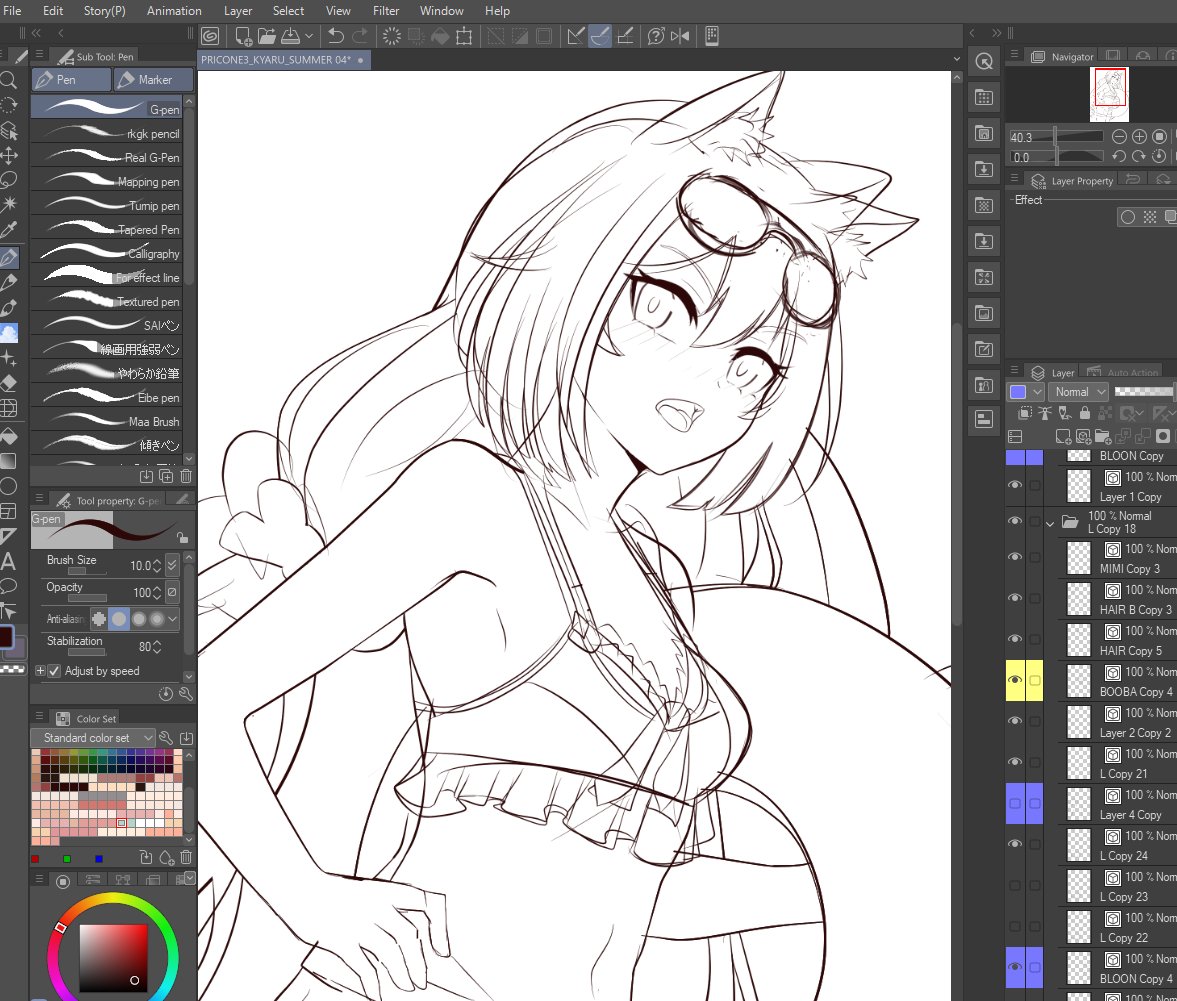Click the New raster layer icon
The width and height of the screenshot is (1177, 1001).
[x=1063, y=436]
